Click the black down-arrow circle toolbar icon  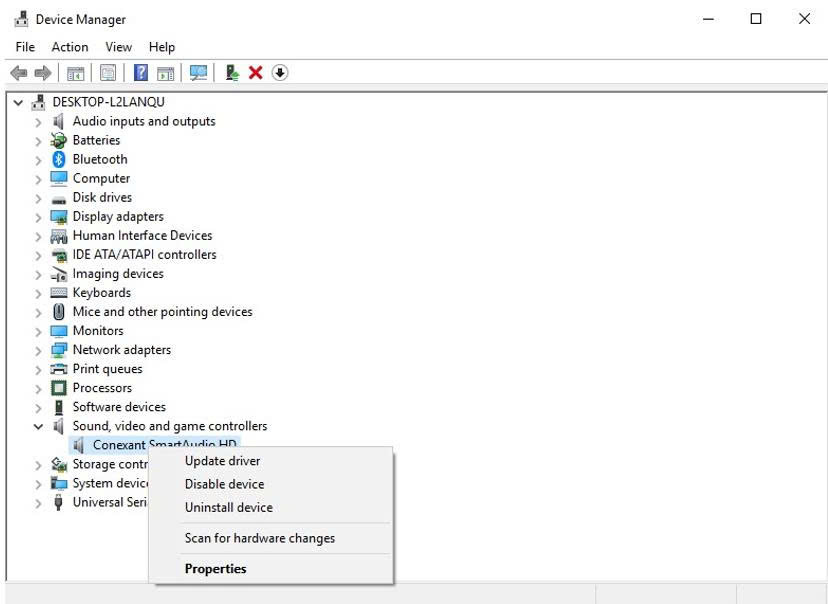coord(280,73)
